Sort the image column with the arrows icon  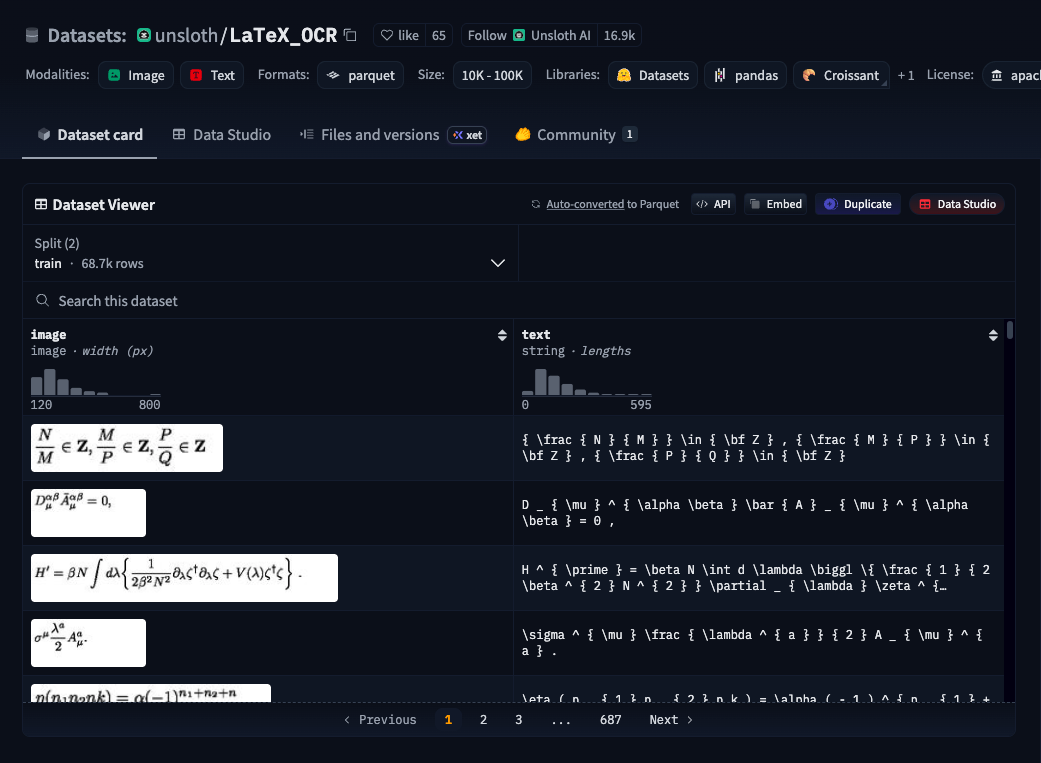tap(502, 335)
